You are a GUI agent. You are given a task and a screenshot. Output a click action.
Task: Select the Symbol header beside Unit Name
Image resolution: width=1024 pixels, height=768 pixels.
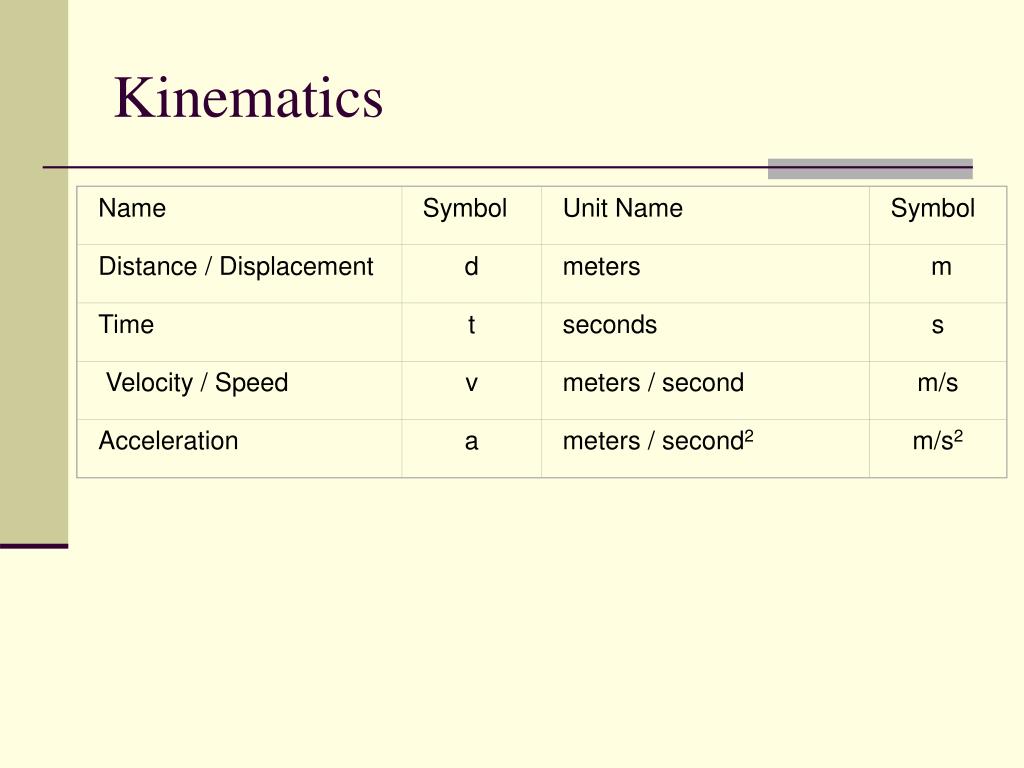pos(932,209)
